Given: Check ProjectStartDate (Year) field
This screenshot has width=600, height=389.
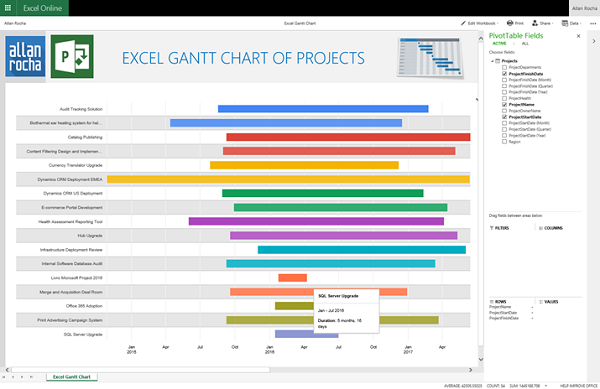Looking at the screenshot, I should coord(504,135).
